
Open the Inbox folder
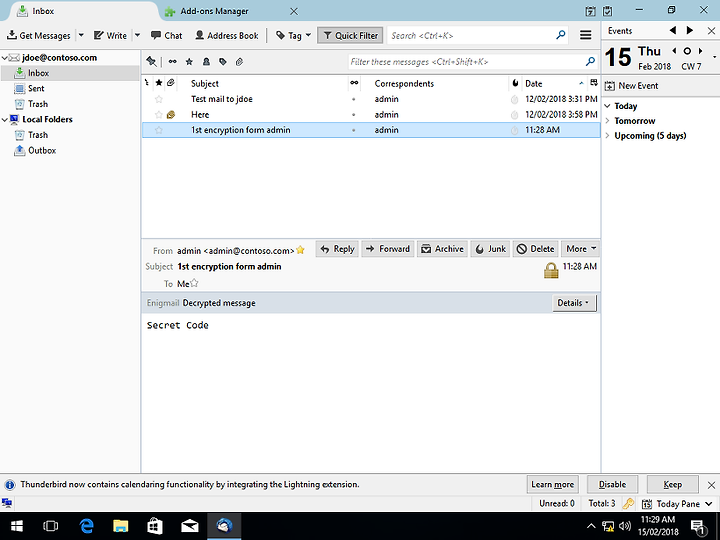pyautogui.click(x=39, y=73)
